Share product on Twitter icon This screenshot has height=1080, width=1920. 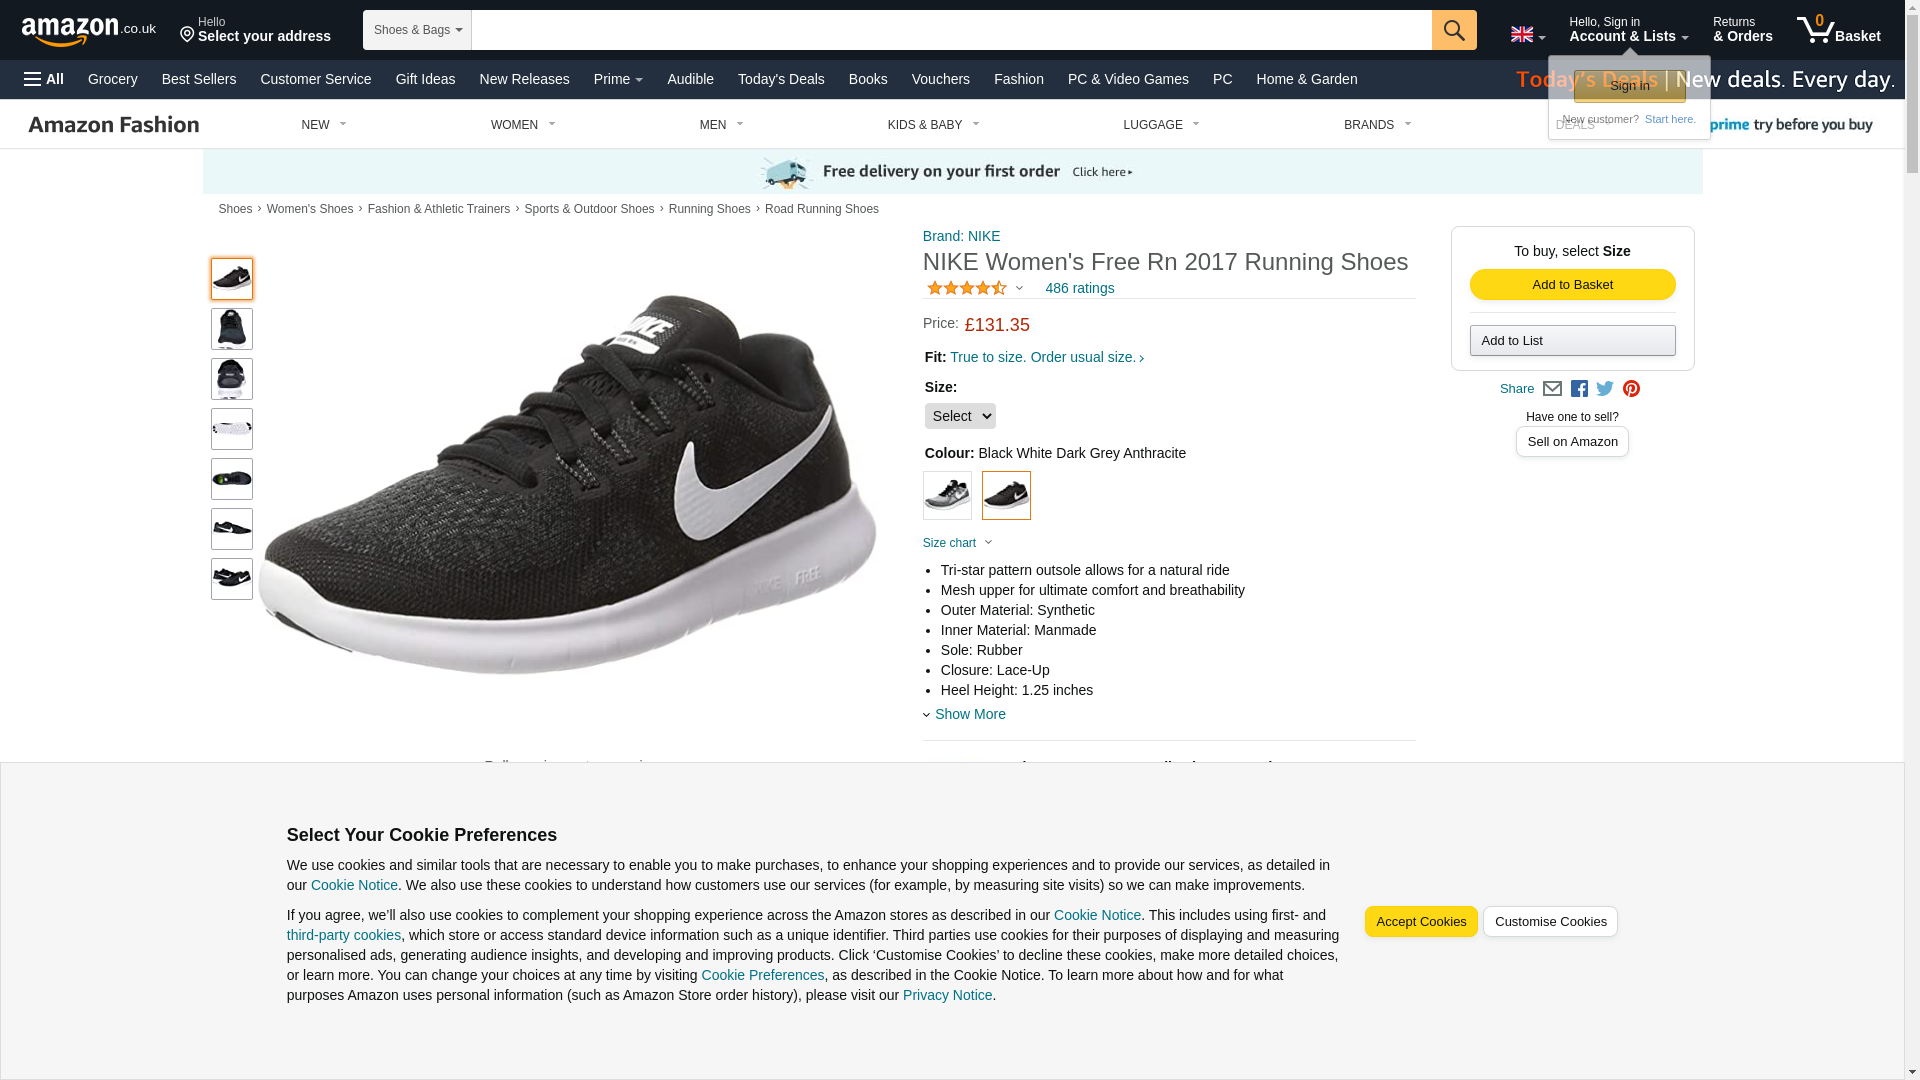1605,389
